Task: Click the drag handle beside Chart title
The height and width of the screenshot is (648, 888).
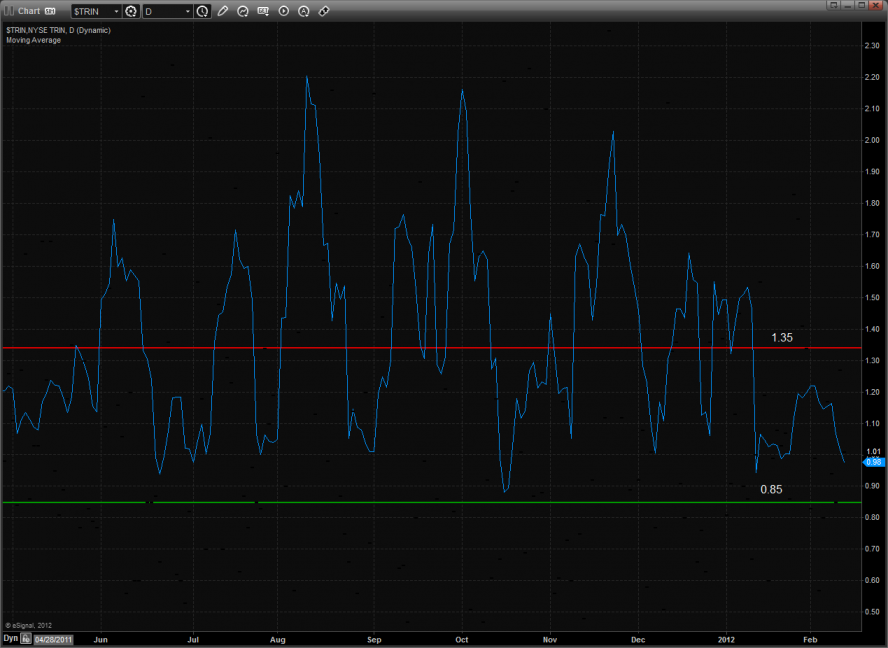Action: pyautogui.click(x=9, y=11)
